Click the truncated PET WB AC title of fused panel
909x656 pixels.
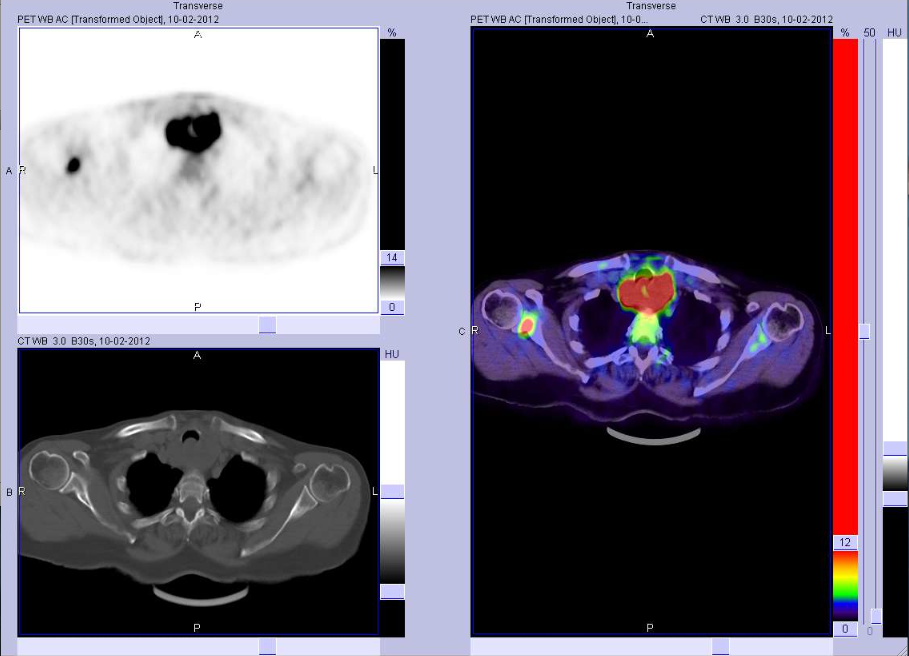(x=559, y=19)
